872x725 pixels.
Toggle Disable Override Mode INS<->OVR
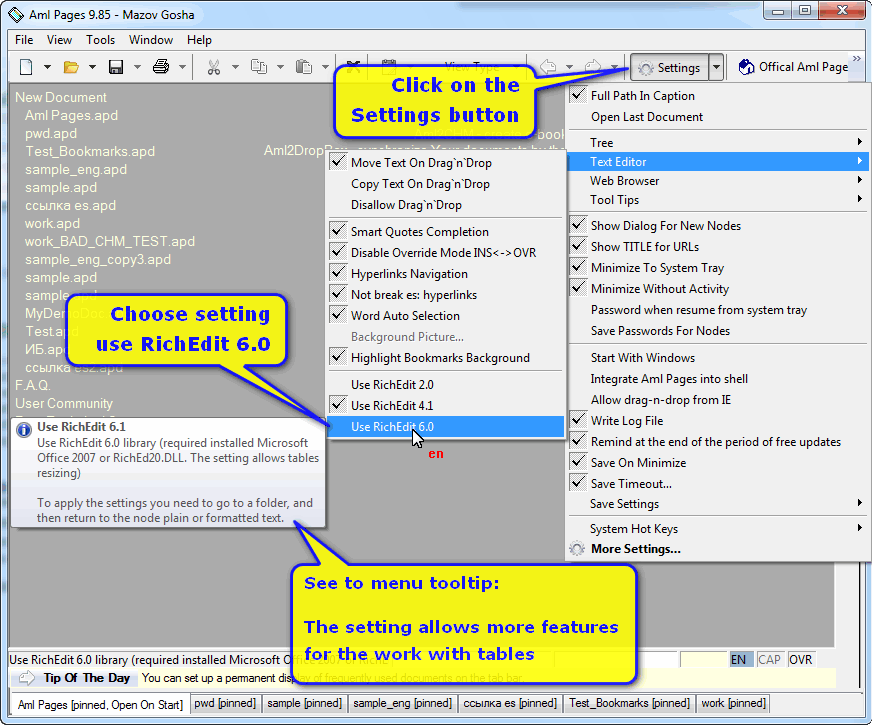446,253
